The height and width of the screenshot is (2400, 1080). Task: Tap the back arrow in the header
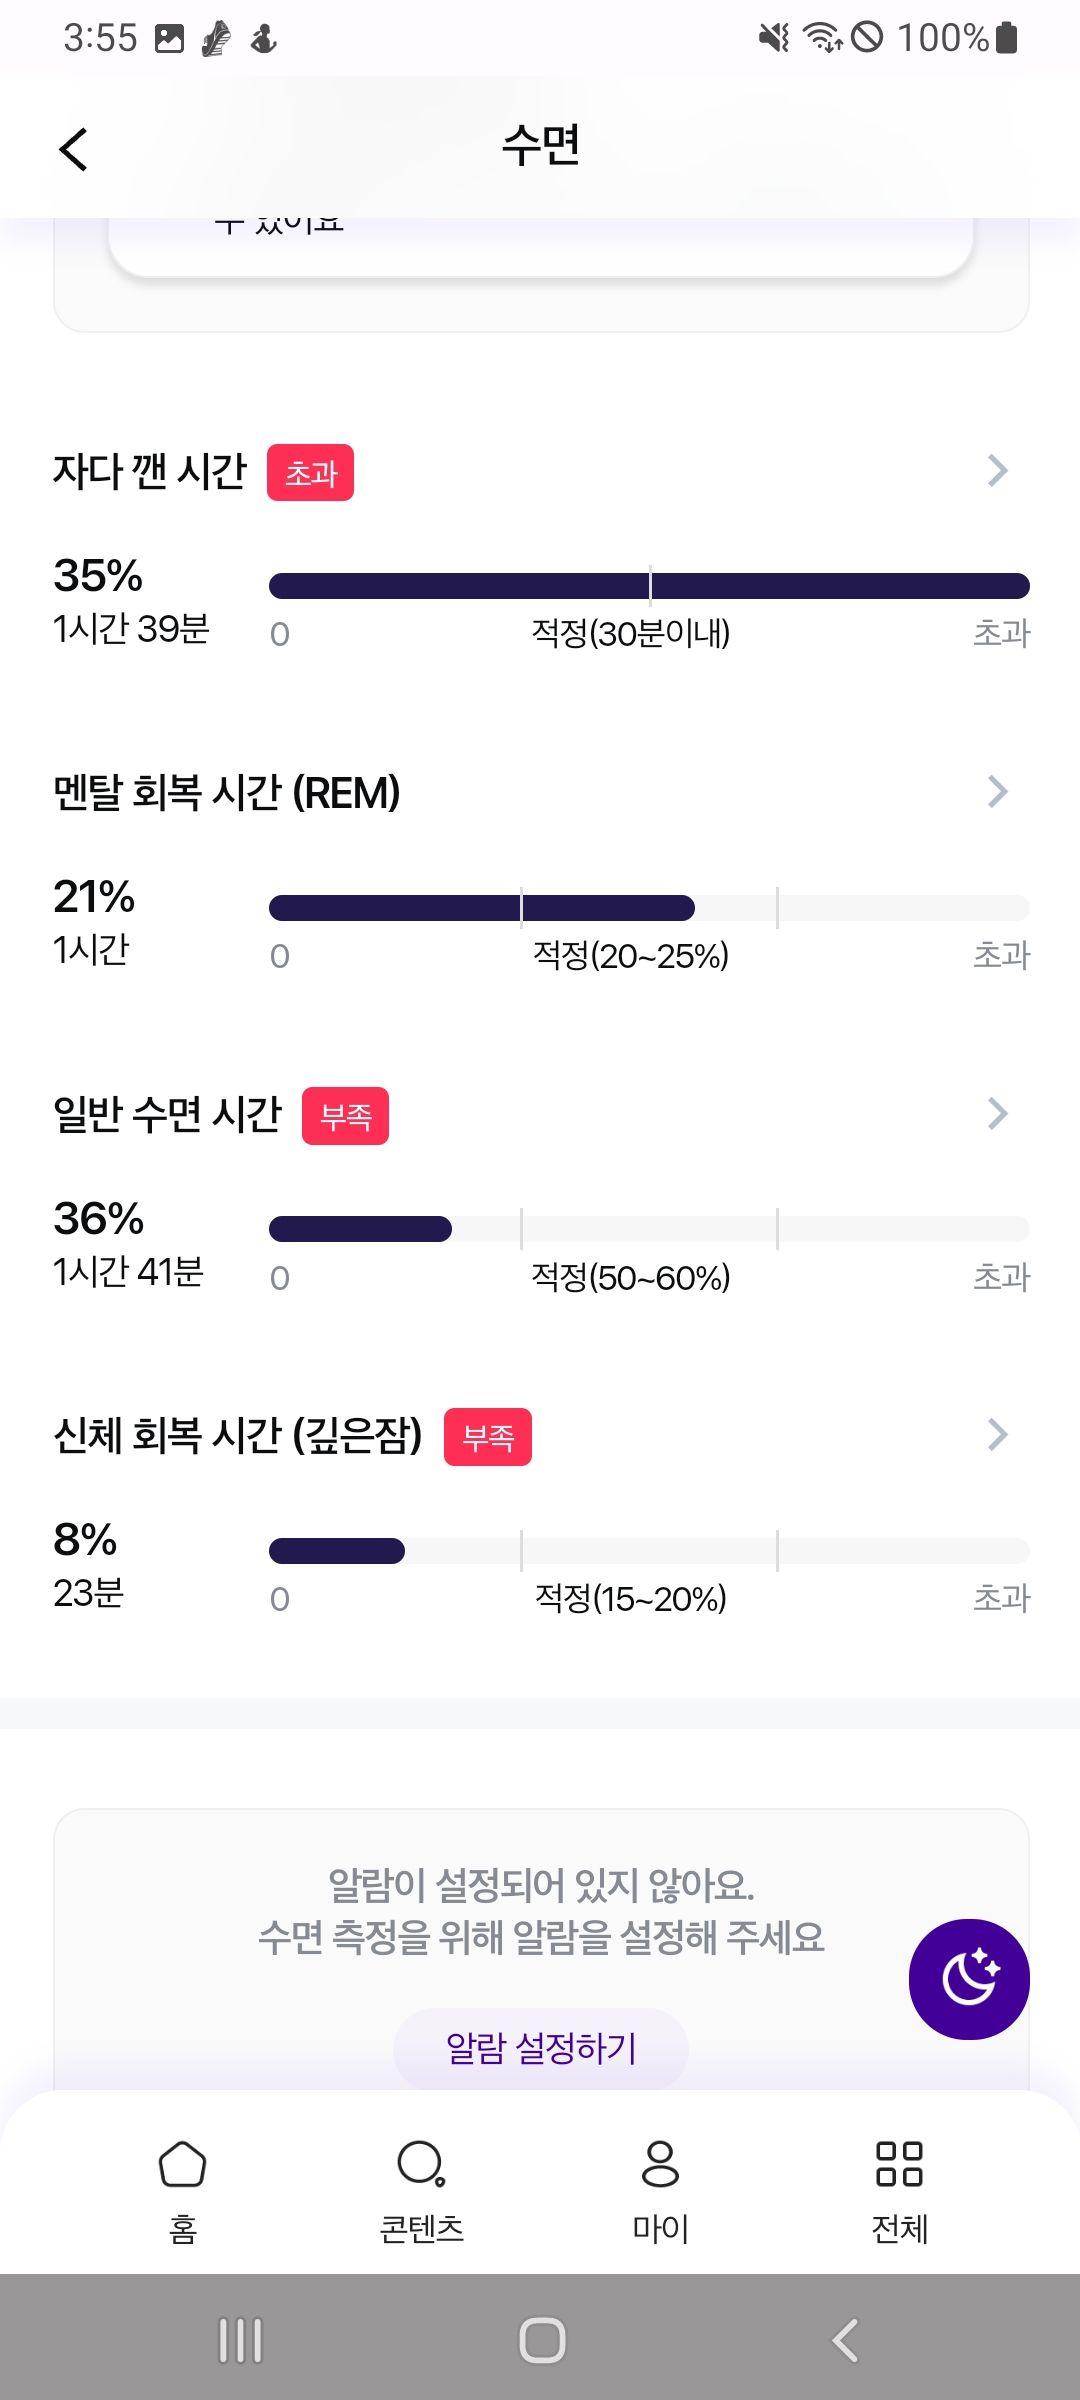coord(73,150)
